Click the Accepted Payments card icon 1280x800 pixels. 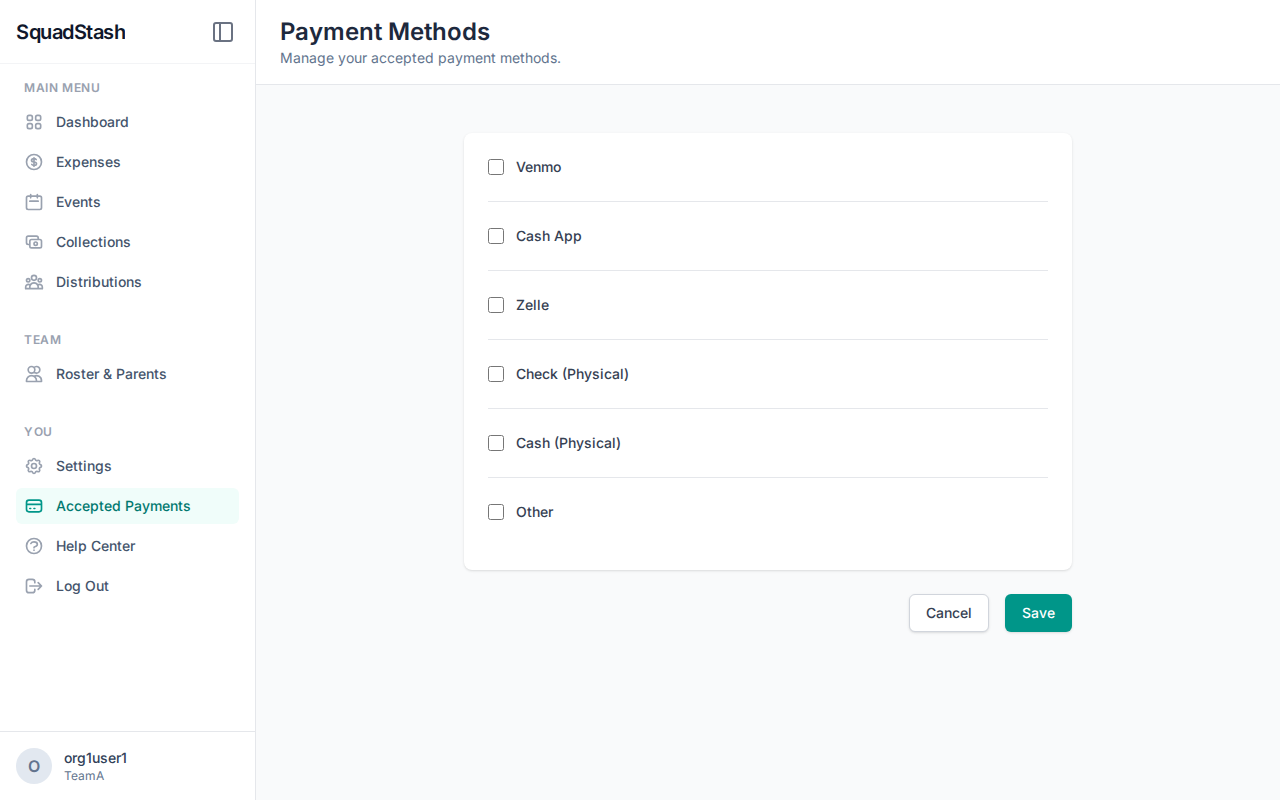pyautogui.click(x=33, y=506)
